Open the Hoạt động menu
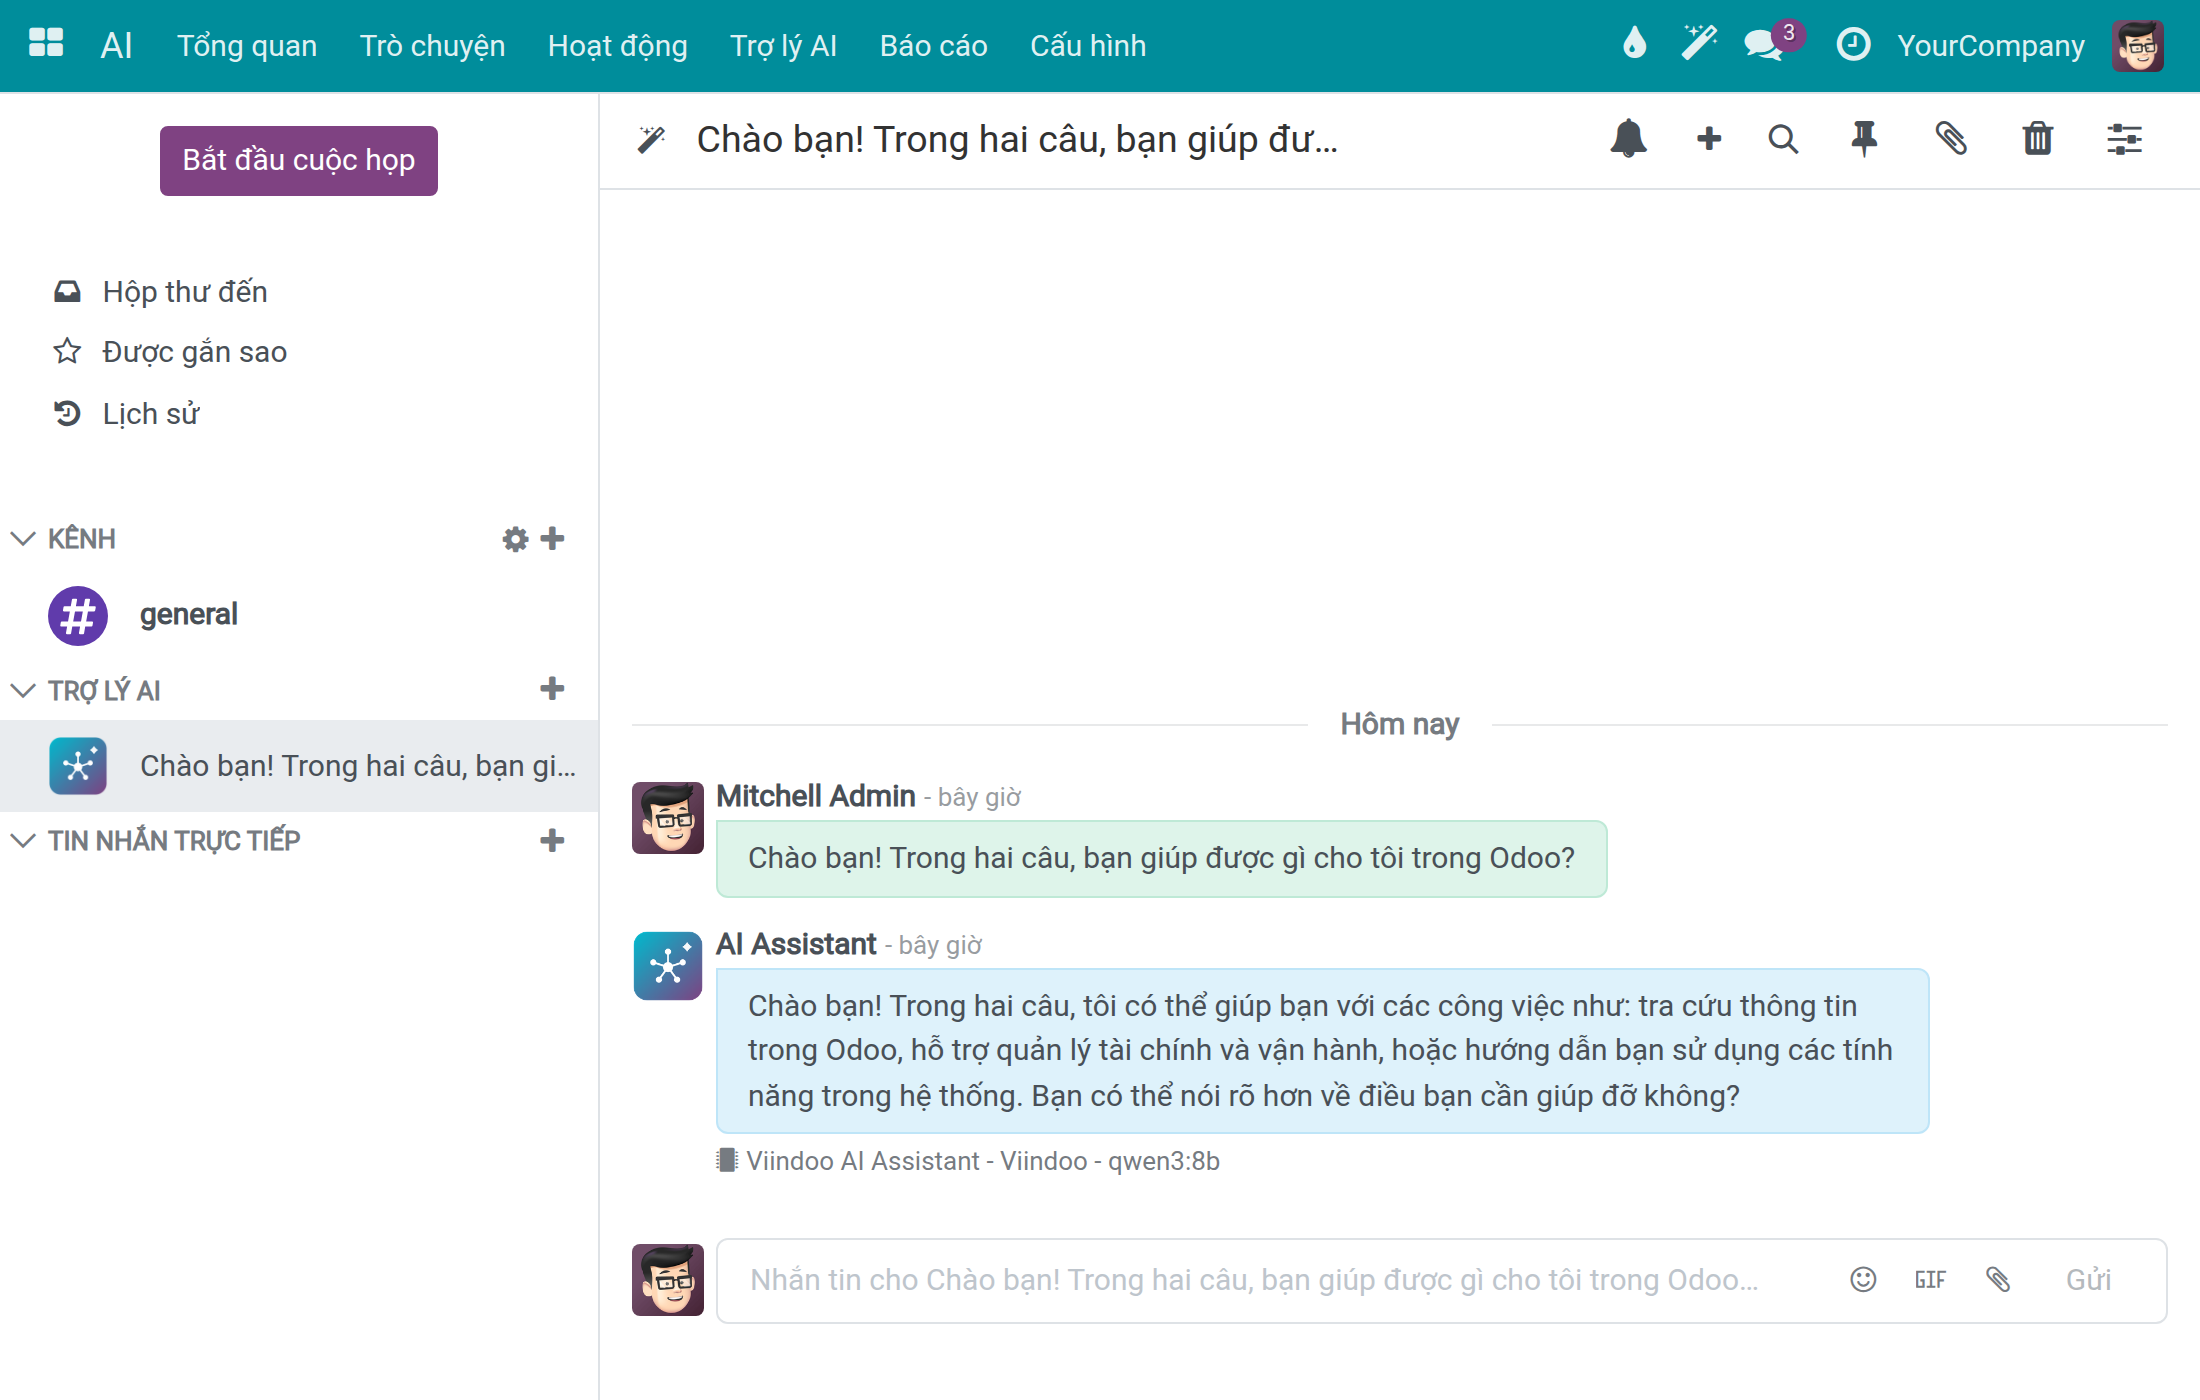 (x=618, y=45)
